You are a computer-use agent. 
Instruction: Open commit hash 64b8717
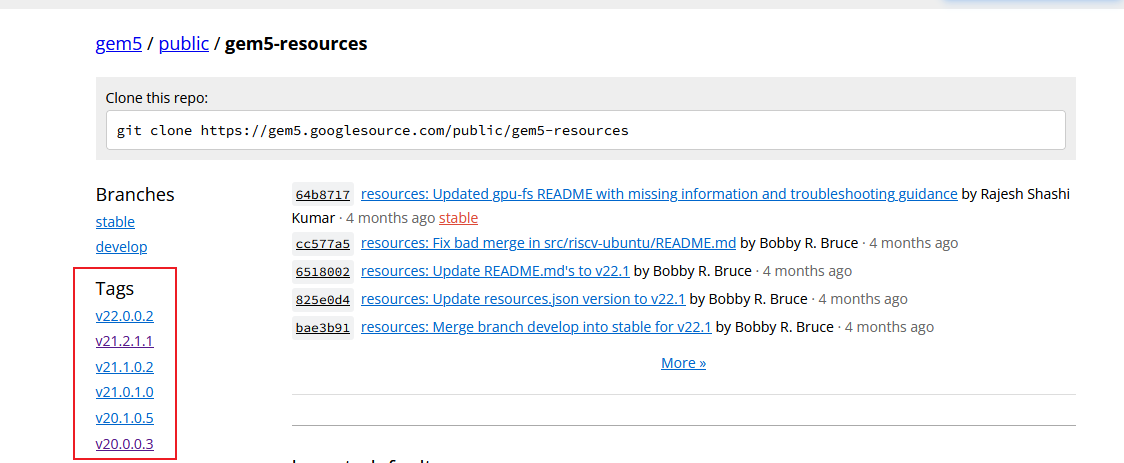pos(323,194)
